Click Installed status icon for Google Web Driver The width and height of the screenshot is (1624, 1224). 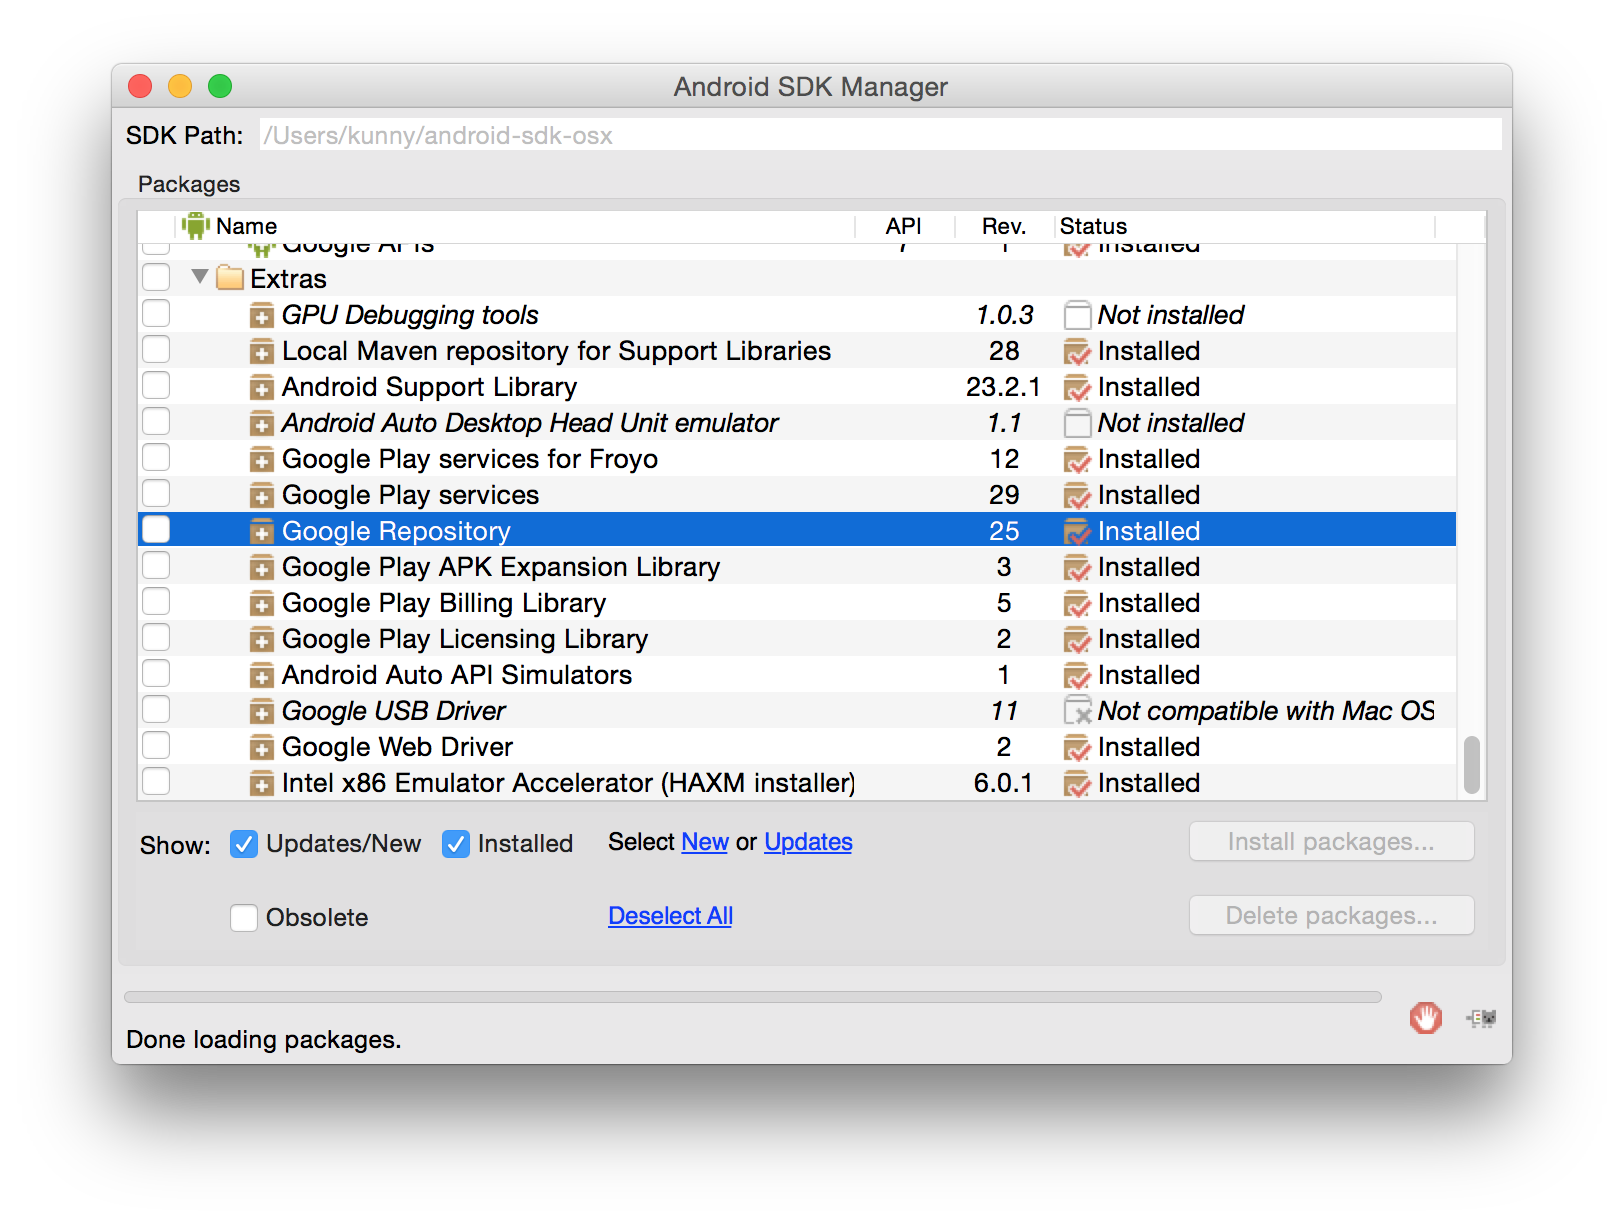coord(1077,748)
